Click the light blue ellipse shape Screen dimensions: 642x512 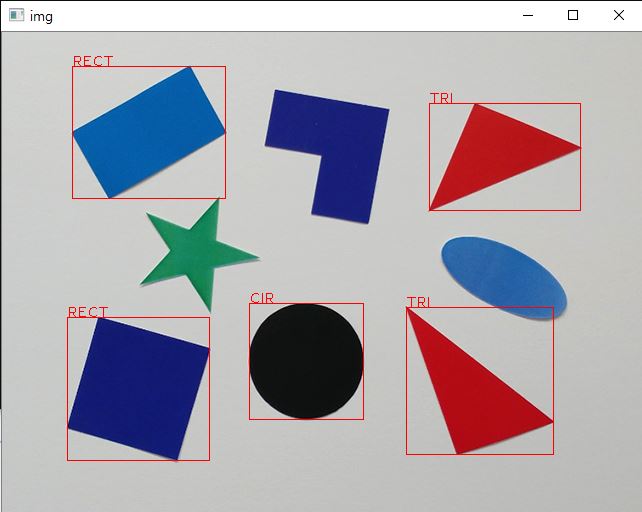pyautogui.click(x=504, y=278)
